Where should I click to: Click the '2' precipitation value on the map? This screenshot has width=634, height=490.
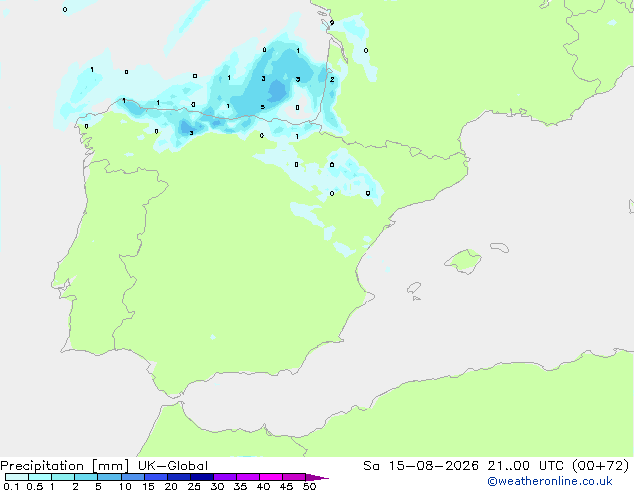pos(332,80)
